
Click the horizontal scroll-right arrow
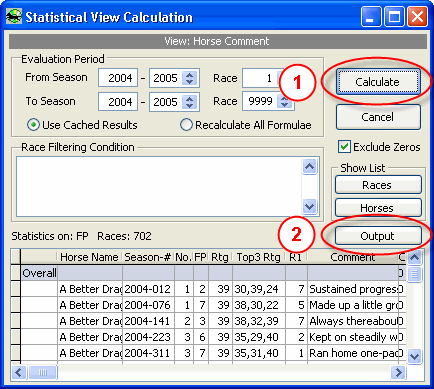click(x=398, y=372)
